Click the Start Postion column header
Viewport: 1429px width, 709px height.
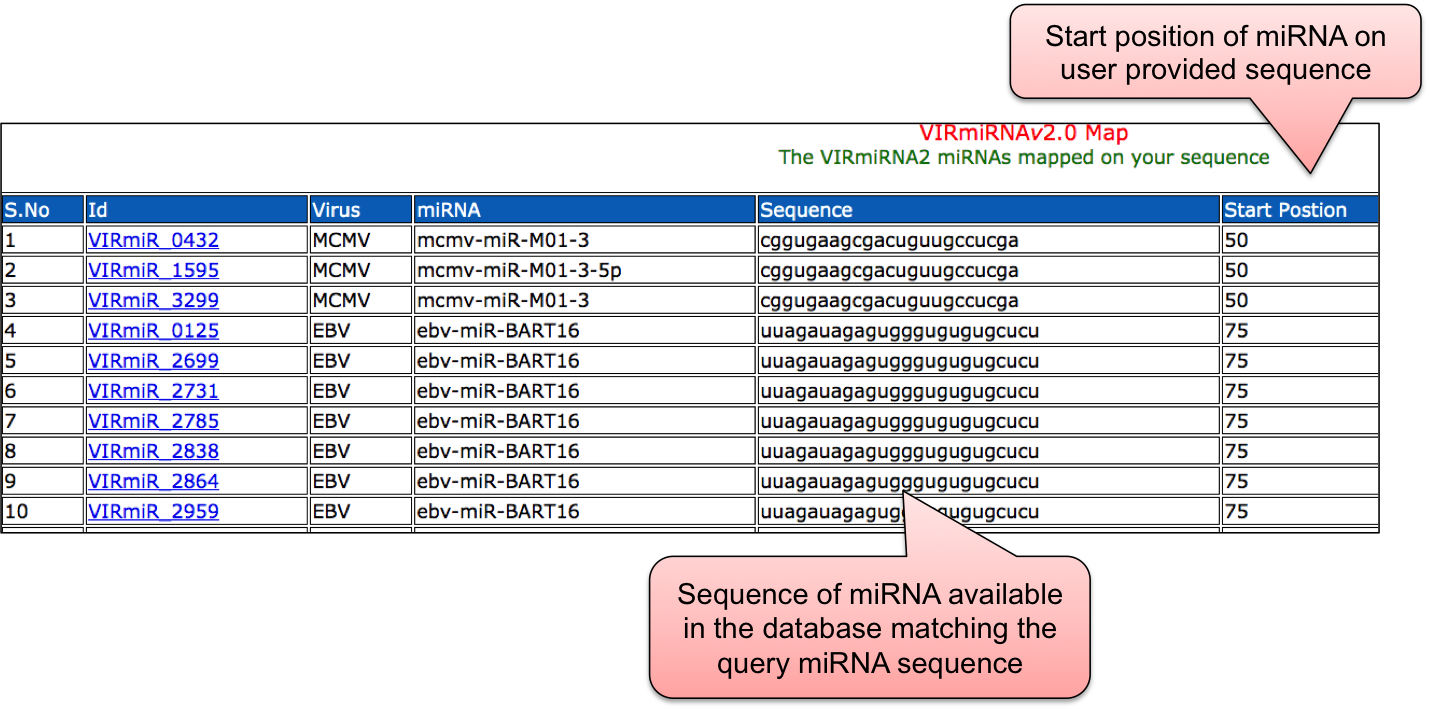tap(1285, 210)
